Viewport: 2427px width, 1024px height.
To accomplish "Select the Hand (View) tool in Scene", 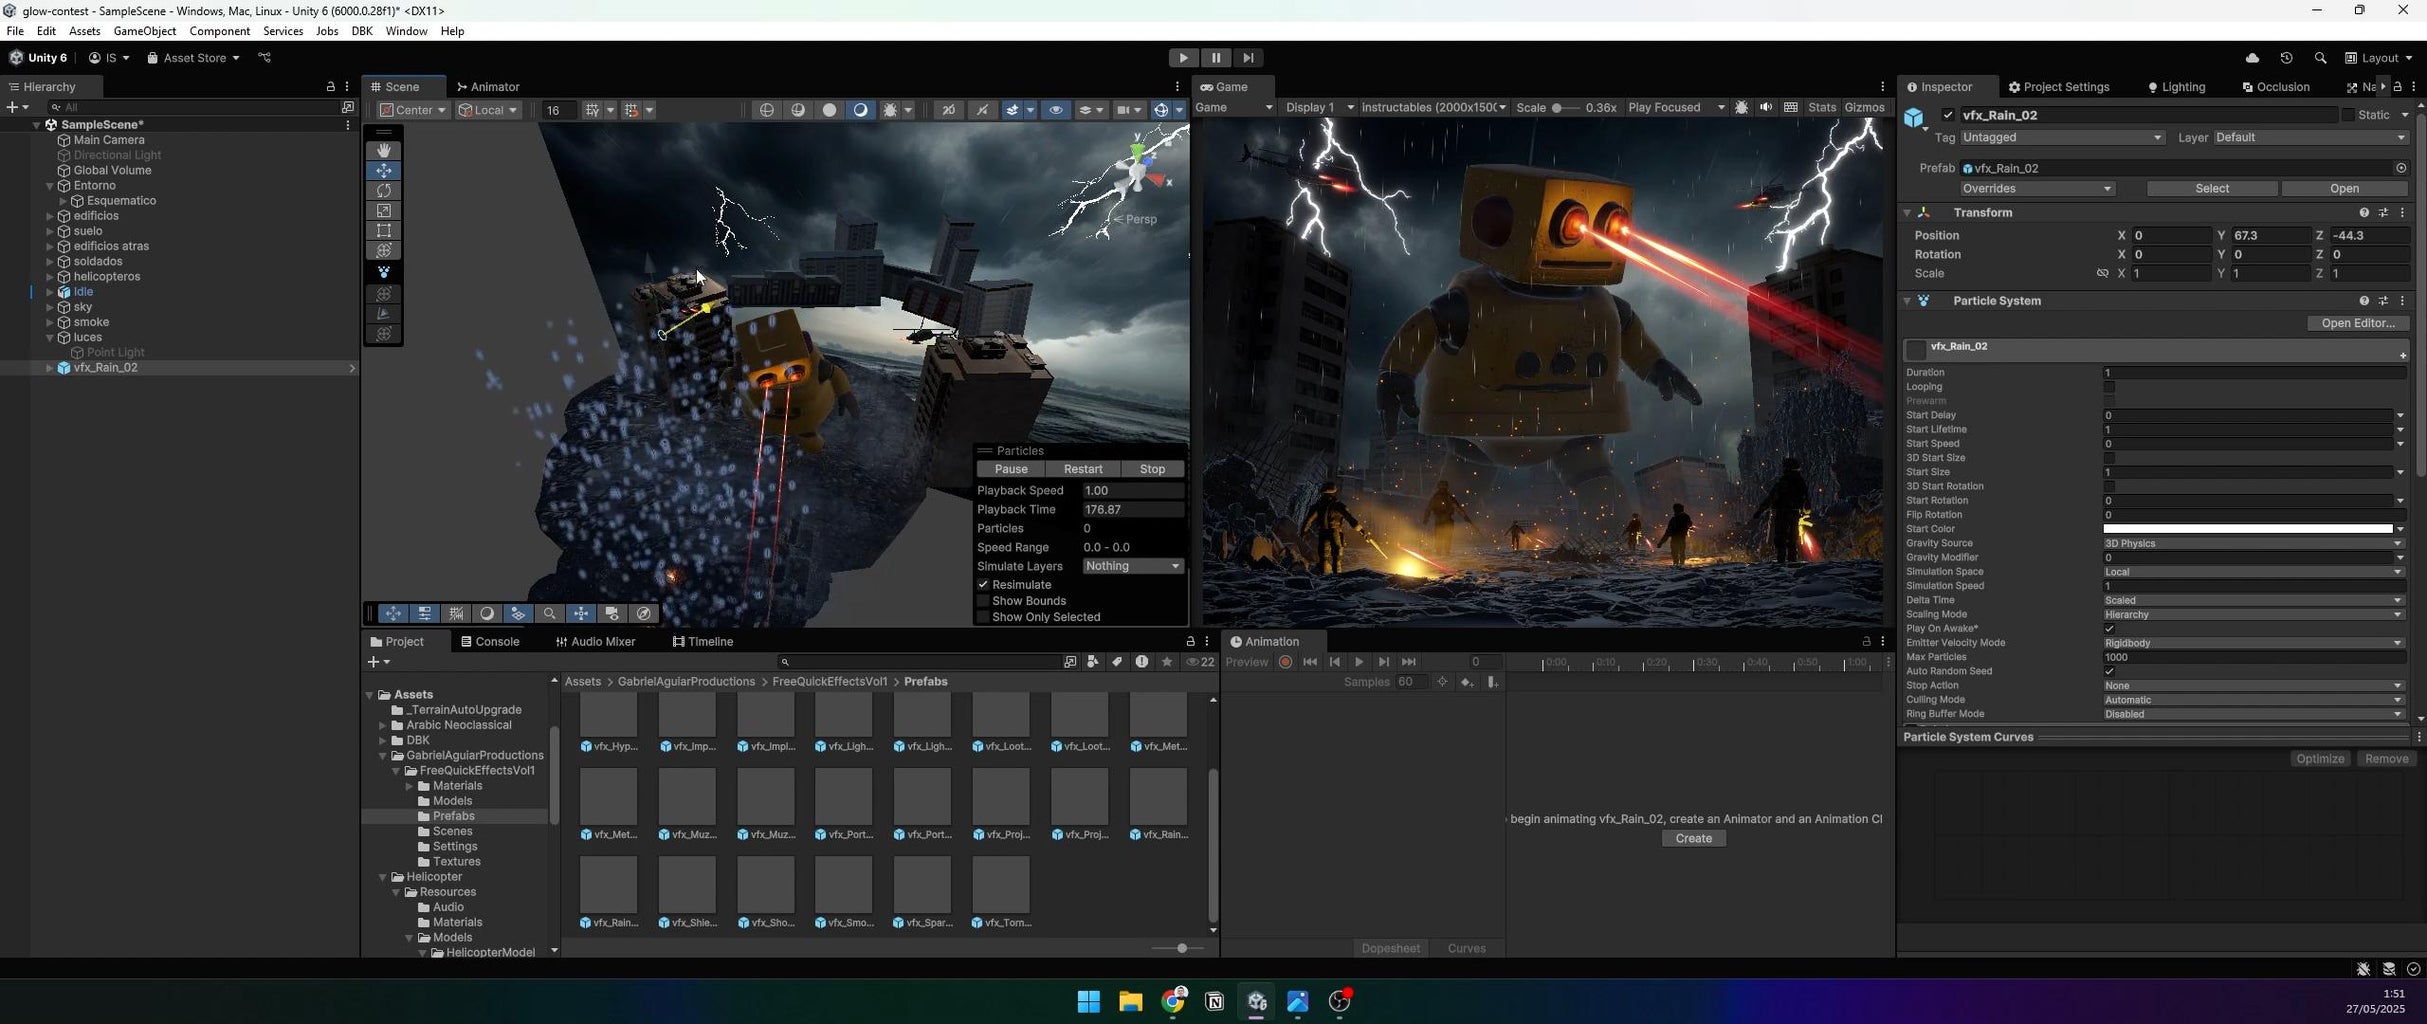I will coord(384,150).
